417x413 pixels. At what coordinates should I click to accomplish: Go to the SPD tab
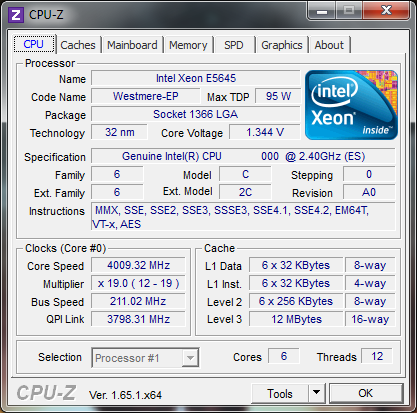point(234,45)
